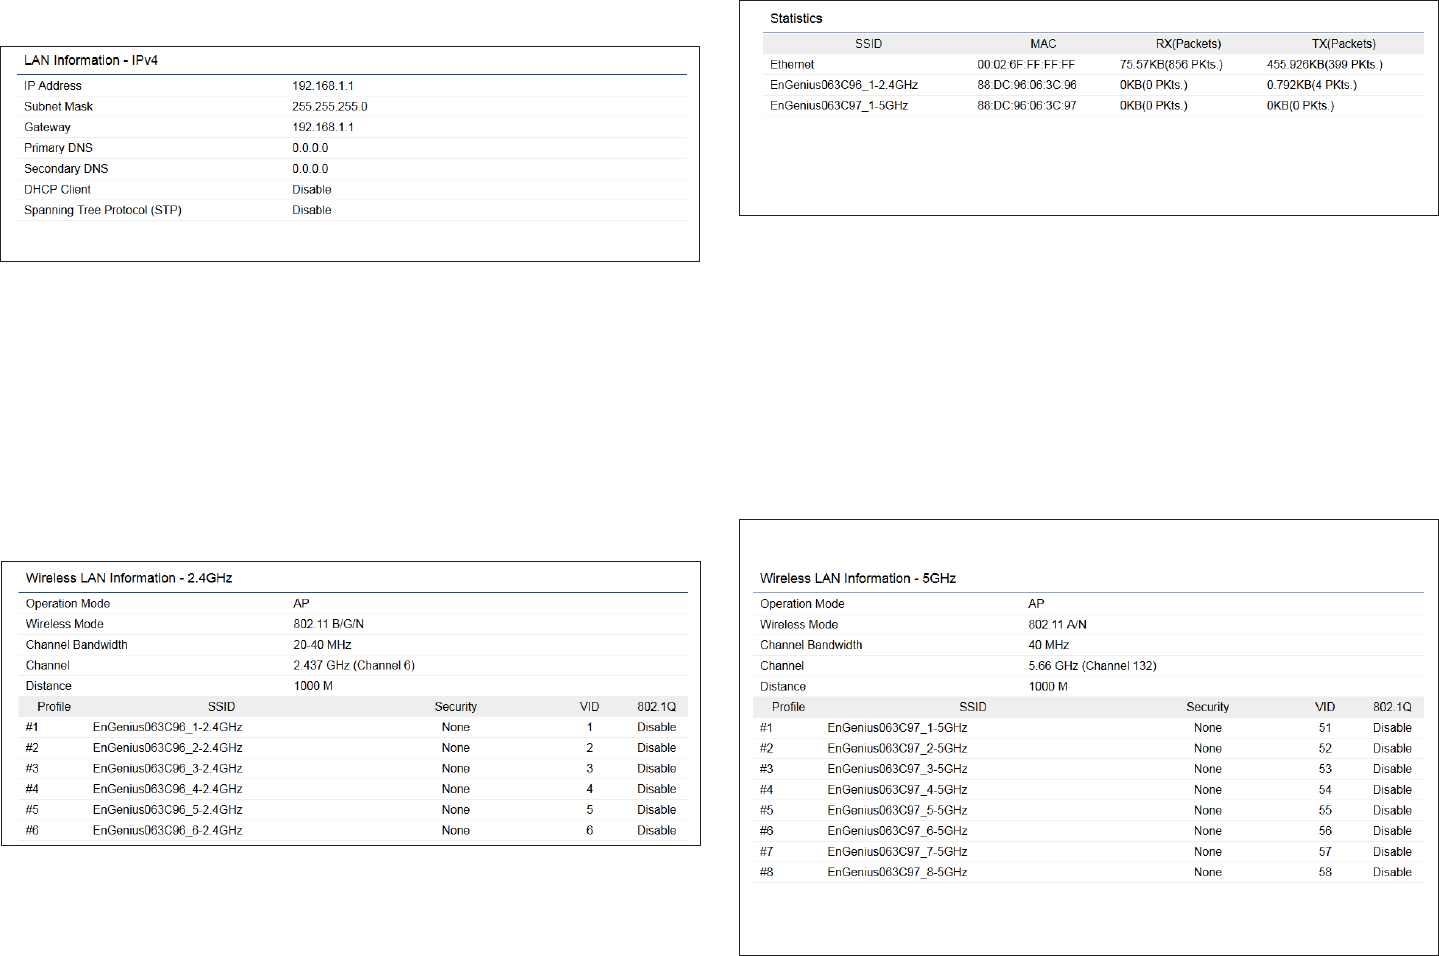The width and height of the screenshot is (1439, 956).
Task: Click "Wireless LAN Information - 5GHz" heading
Action: click(858, 578)
